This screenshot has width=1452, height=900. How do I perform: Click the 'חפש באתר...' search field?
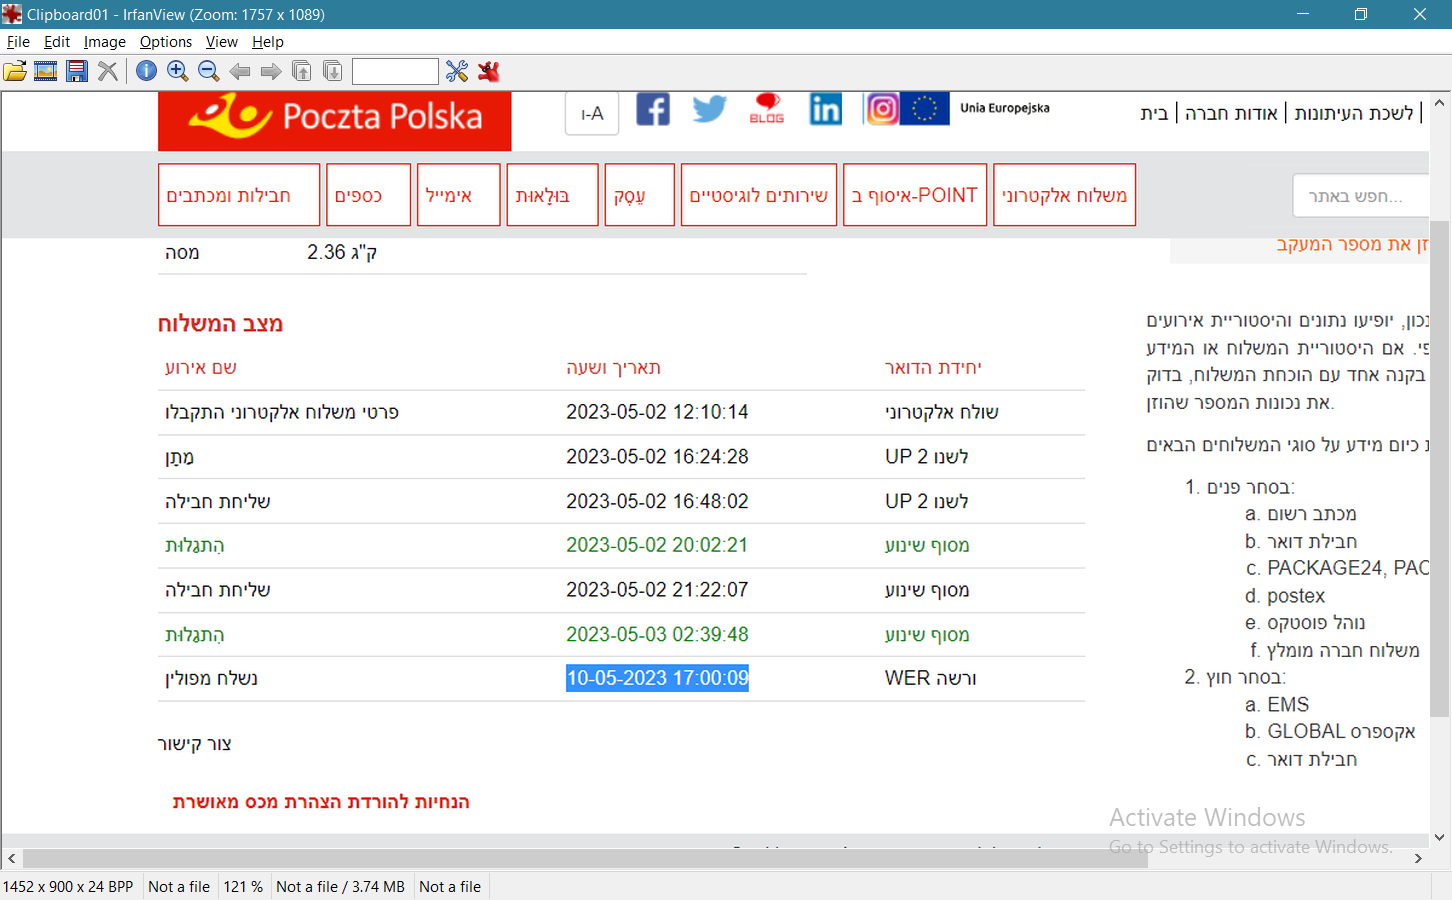tap(1361, 196)
